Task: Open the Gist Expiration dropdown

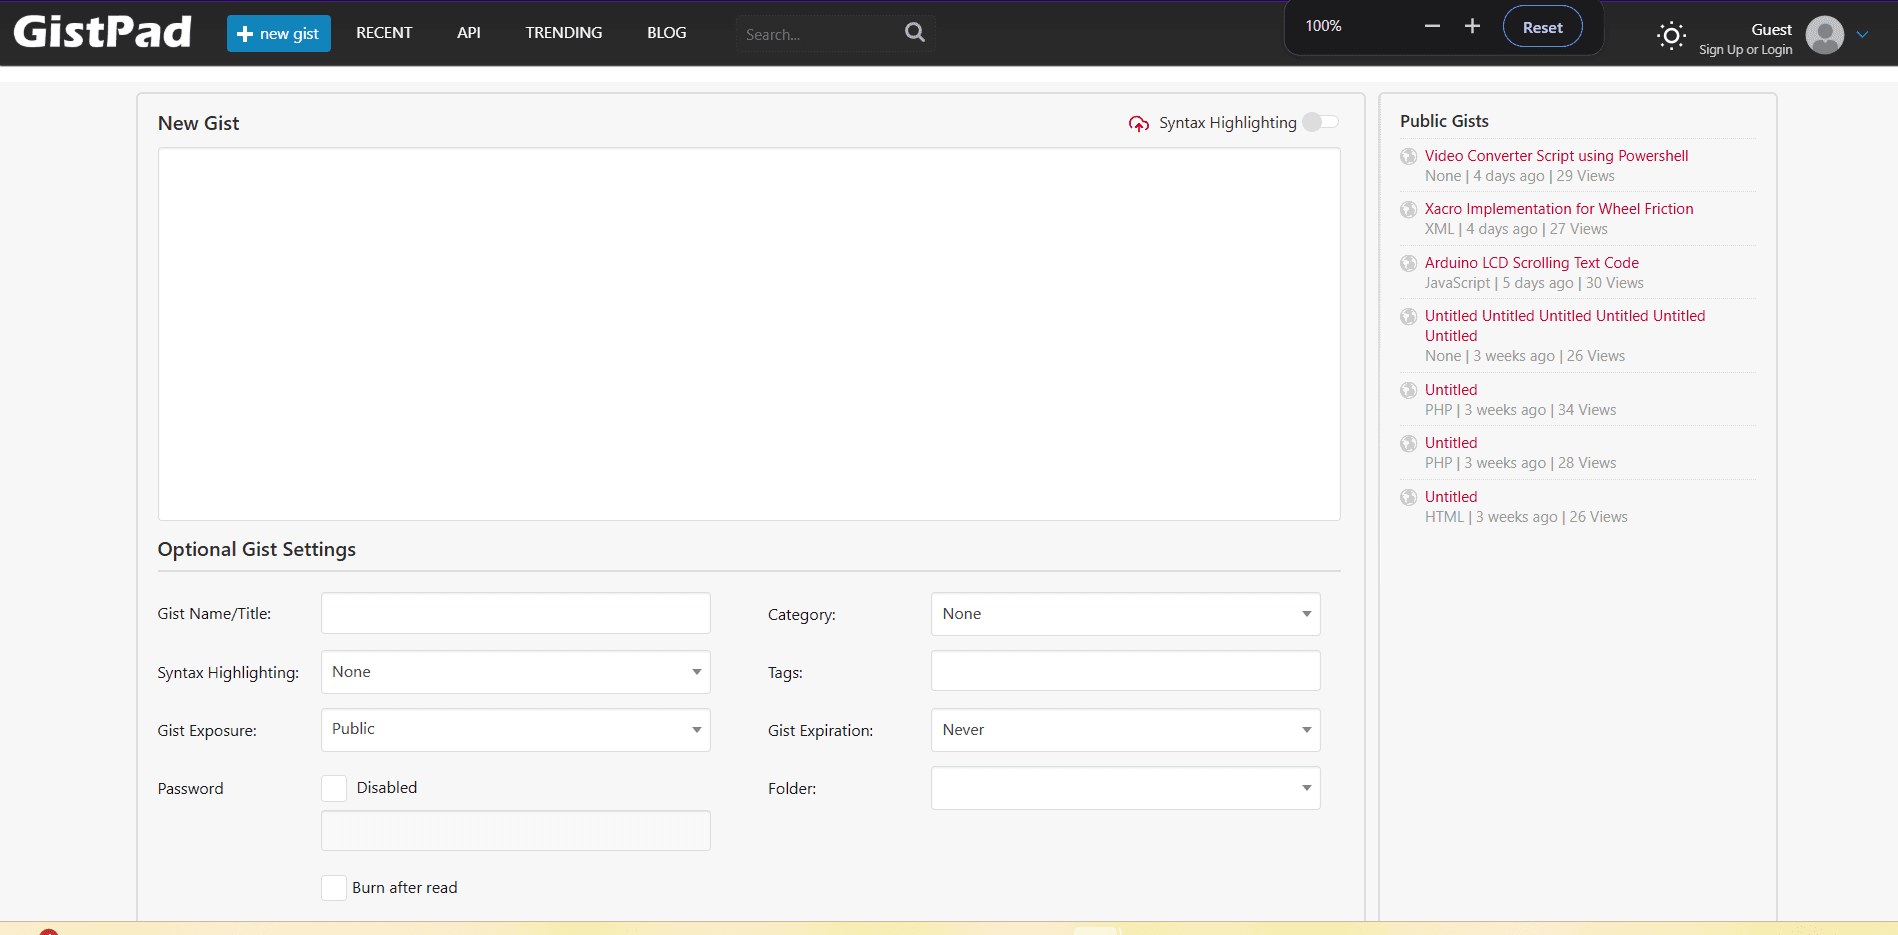Action: point(1124,729)
